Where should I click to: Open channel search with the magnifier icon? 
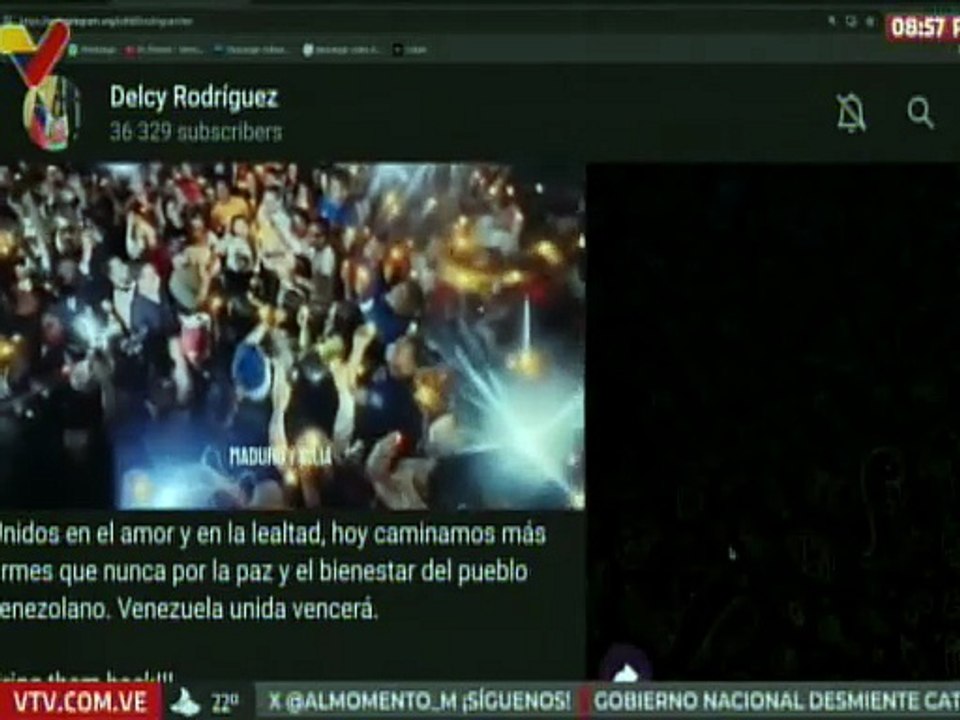920,113
